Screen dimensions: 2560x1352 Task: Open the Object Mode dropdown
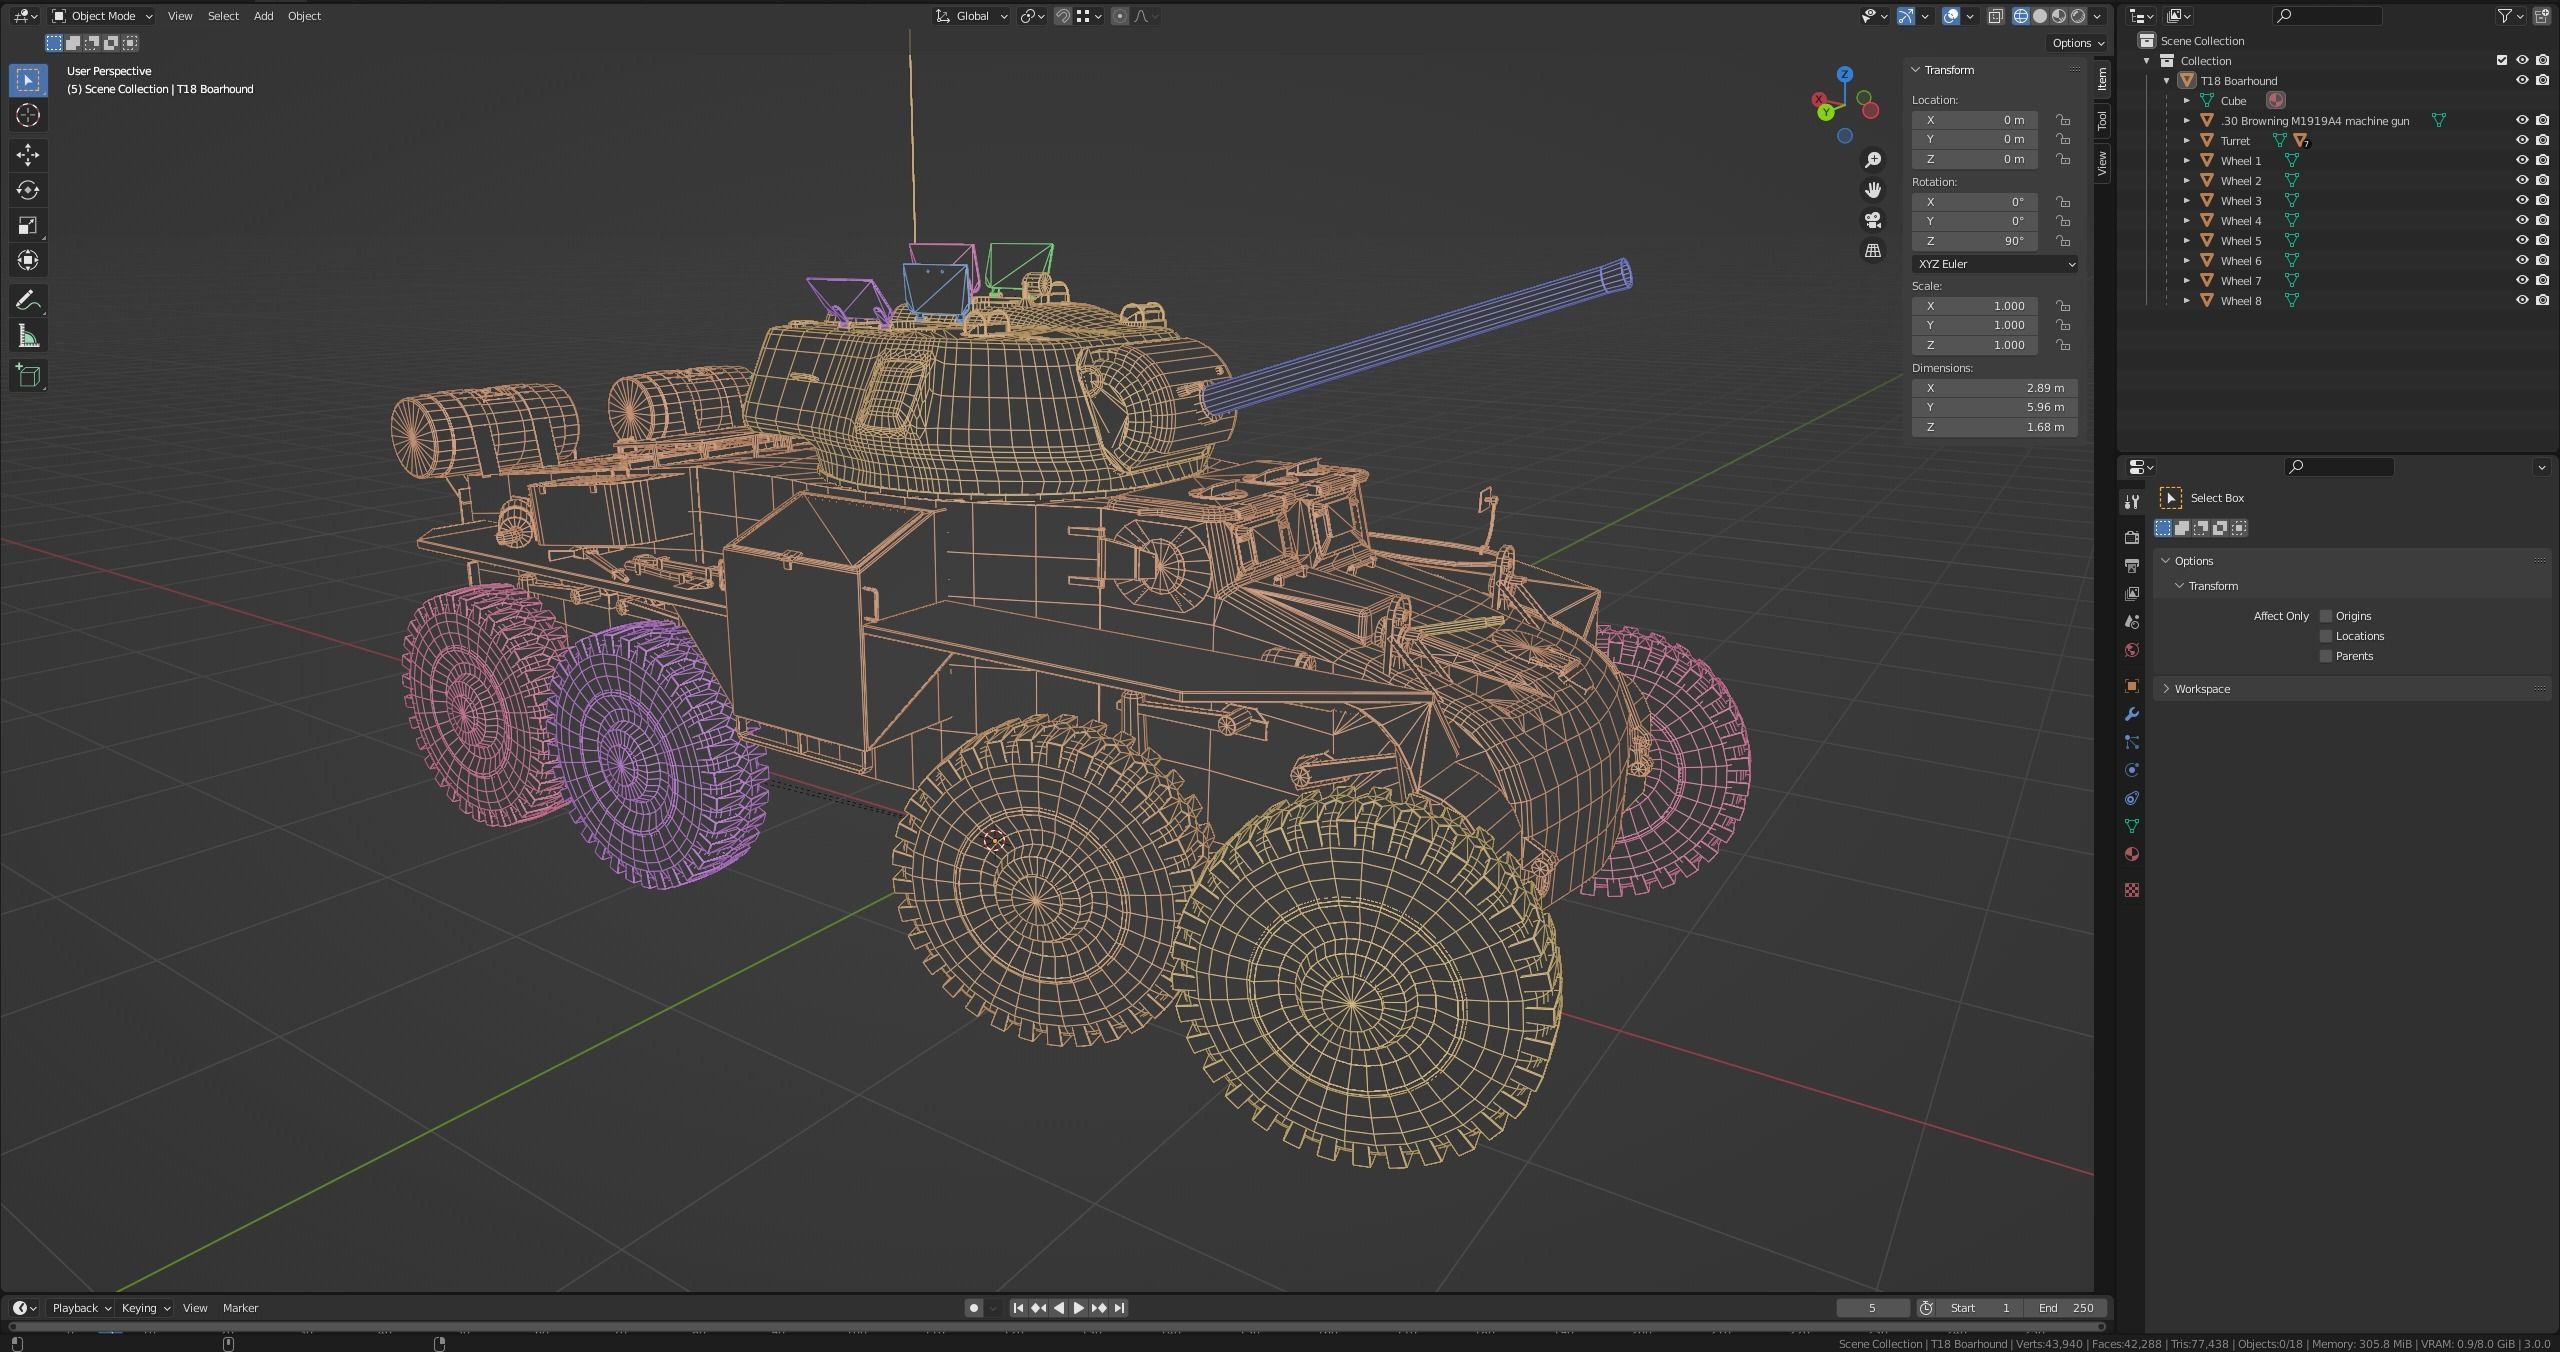[x=102, y=16]
